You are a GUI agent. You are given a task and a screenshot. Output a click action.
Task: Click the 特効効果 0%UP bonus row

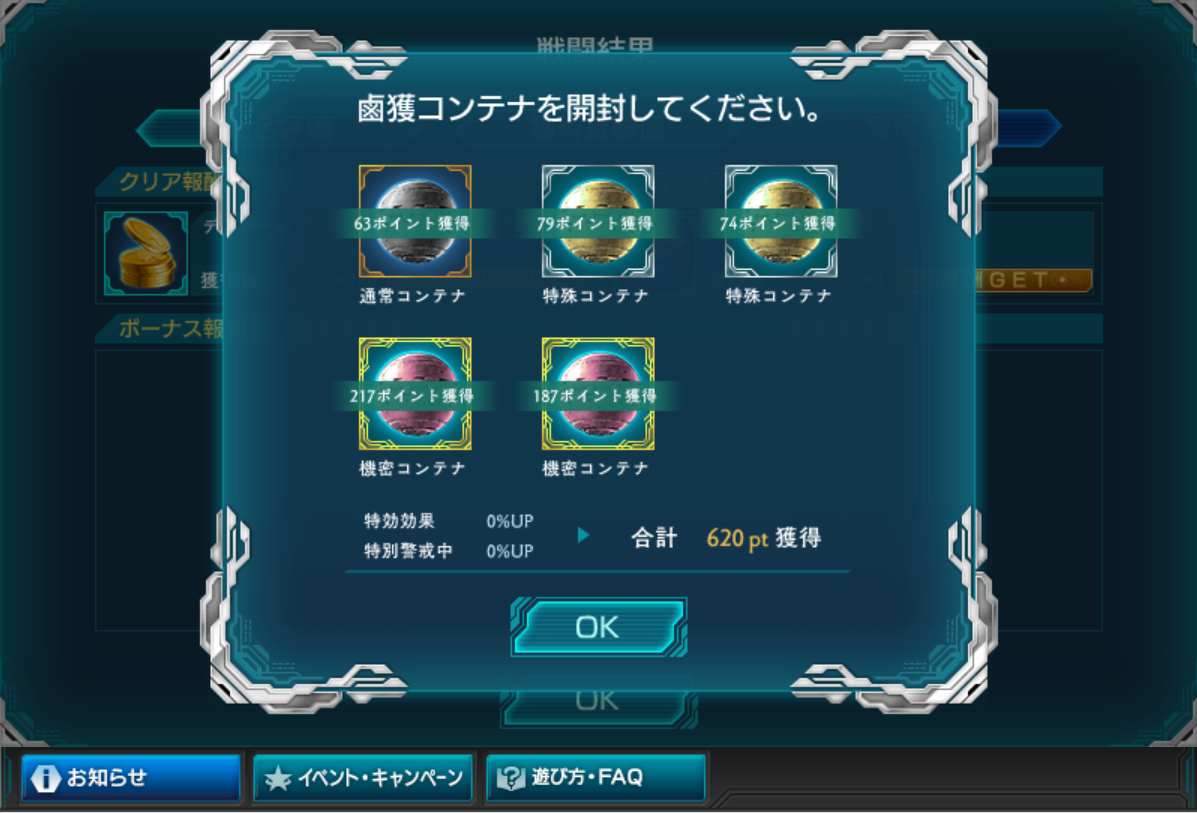point(449,521)
